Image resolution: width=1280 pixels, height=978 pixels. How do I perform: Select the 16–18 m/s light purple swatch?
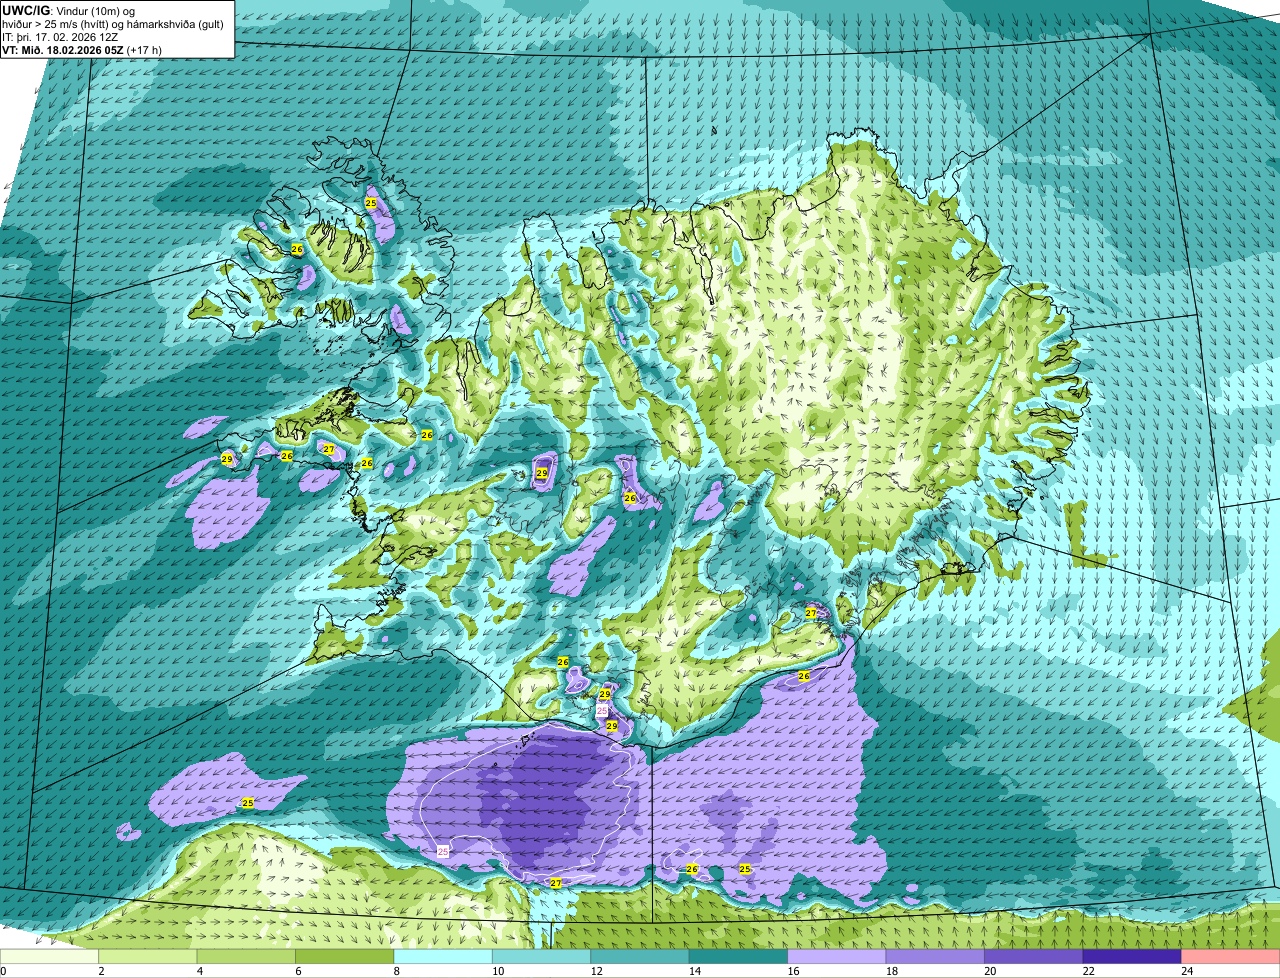coord(837,957)
